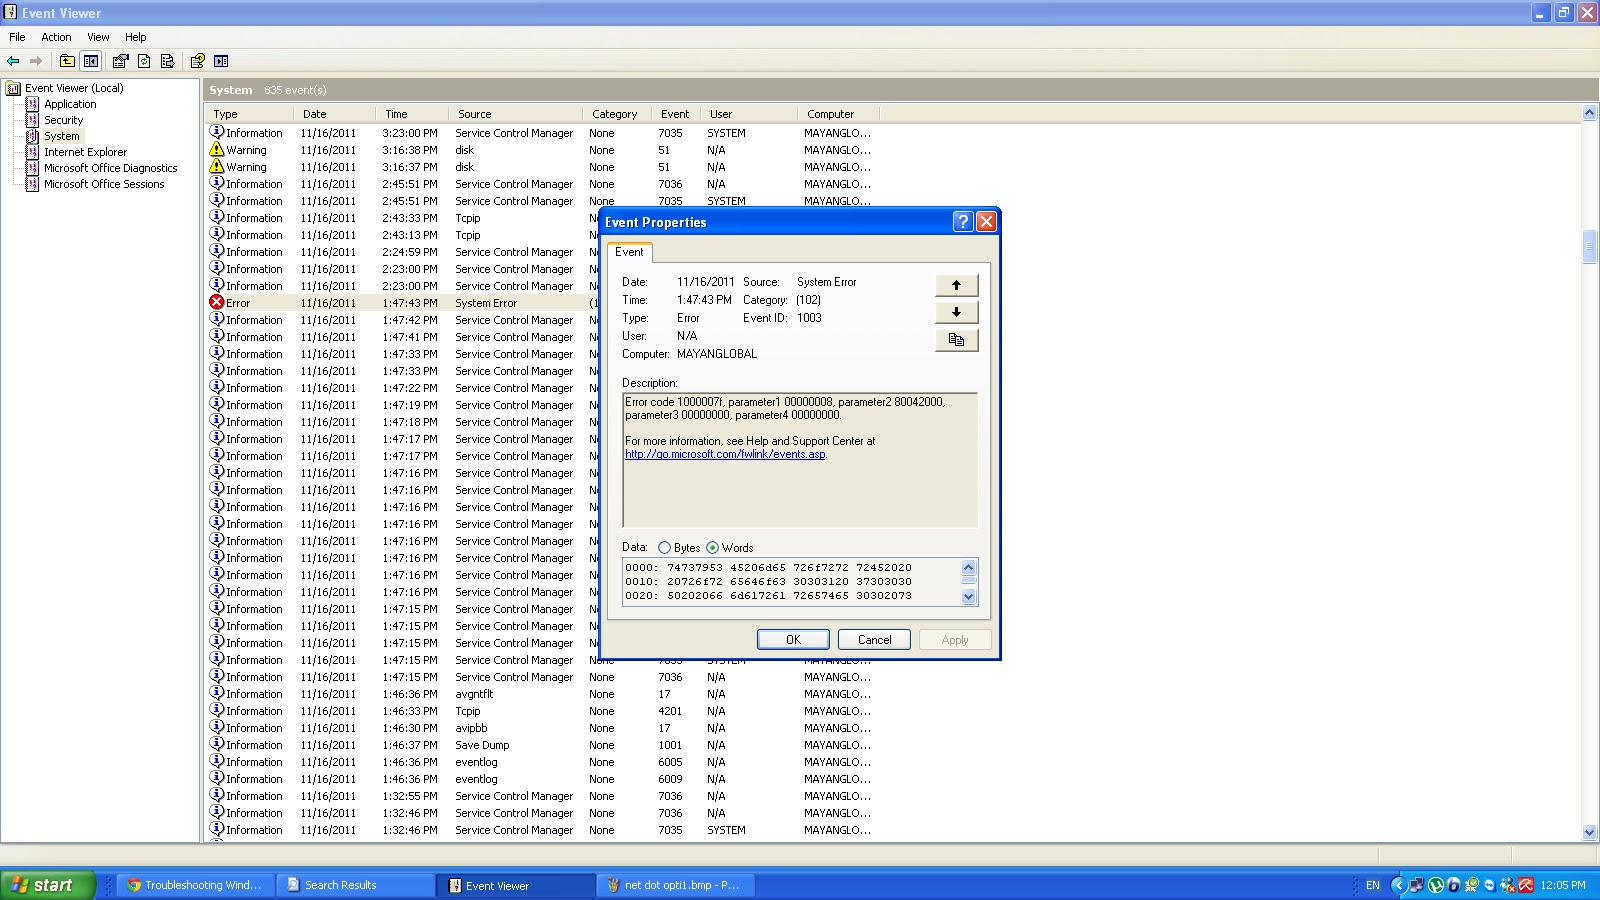Click the OK button
Viewport: 1600px width, 900px height.
(x=793, y=639)
